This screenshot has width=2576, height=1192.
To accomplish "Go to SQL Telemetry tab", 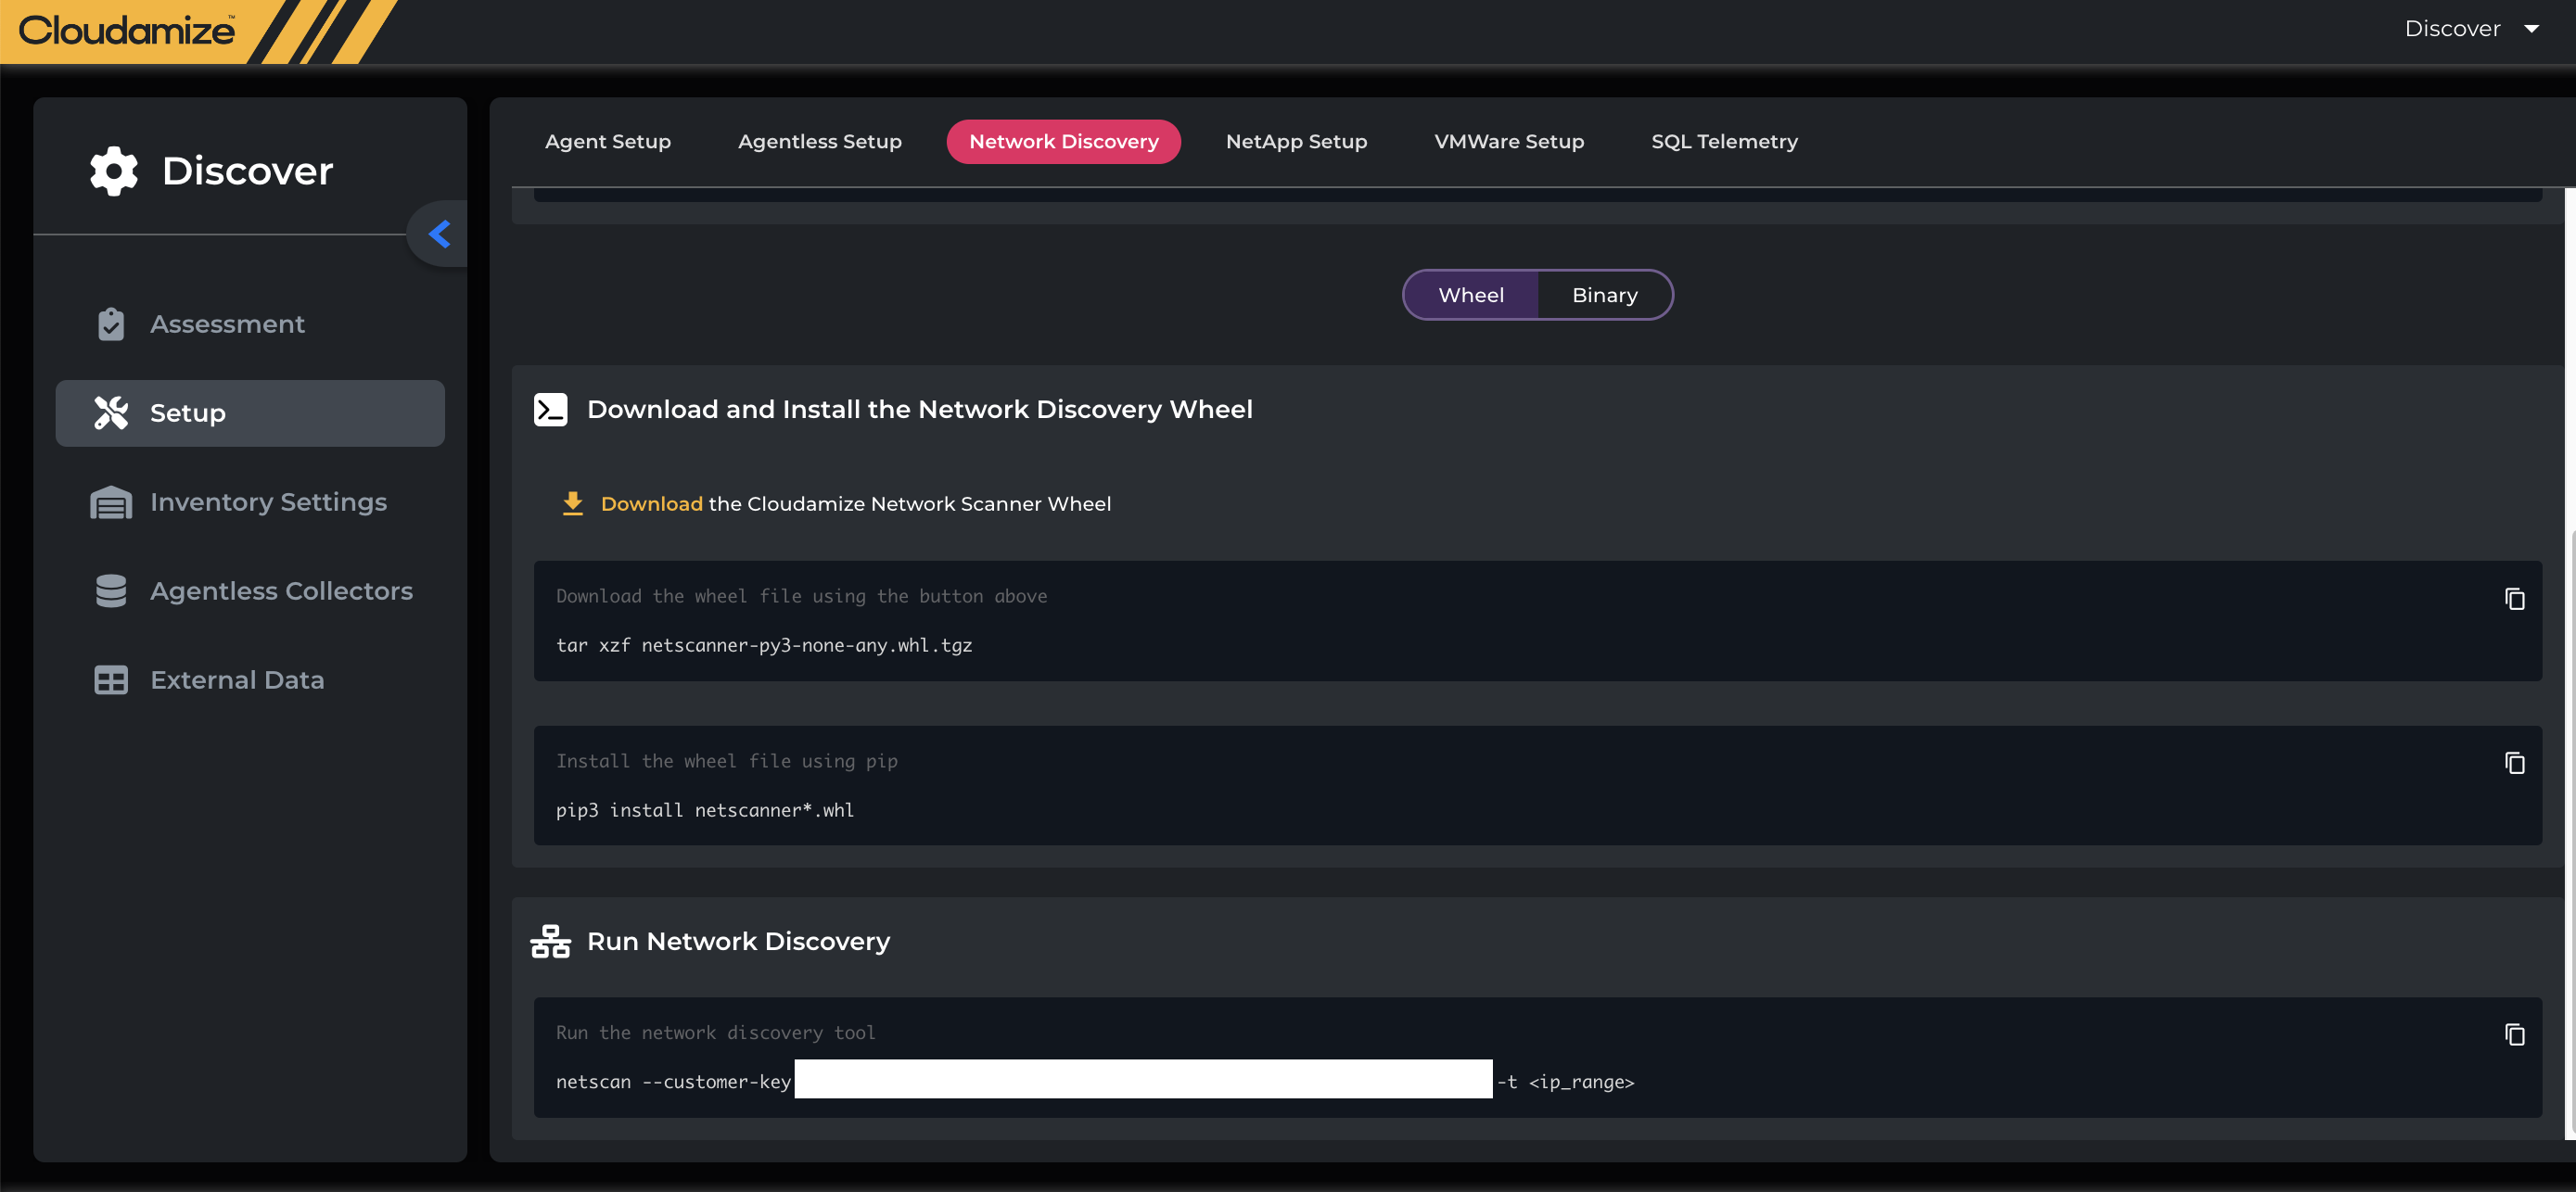I will click(x=1723, y=142).
